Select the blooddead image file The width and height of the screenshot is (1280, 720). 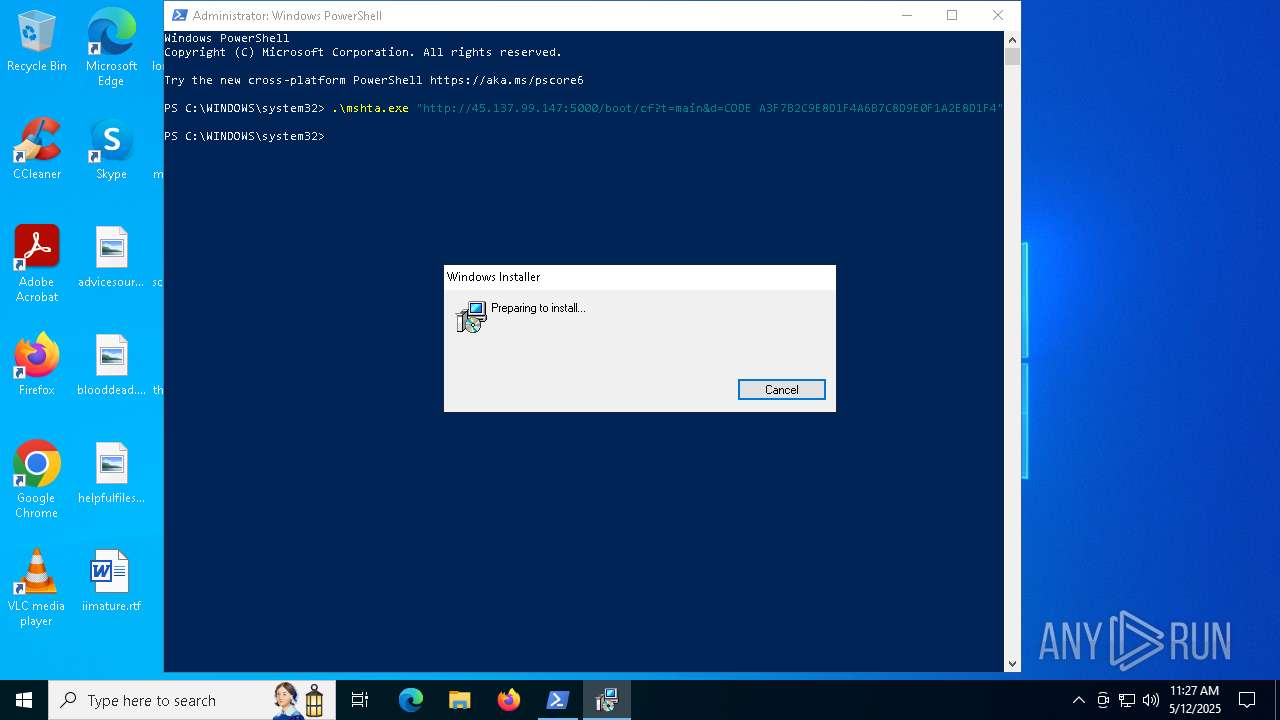tap(111, 365)
